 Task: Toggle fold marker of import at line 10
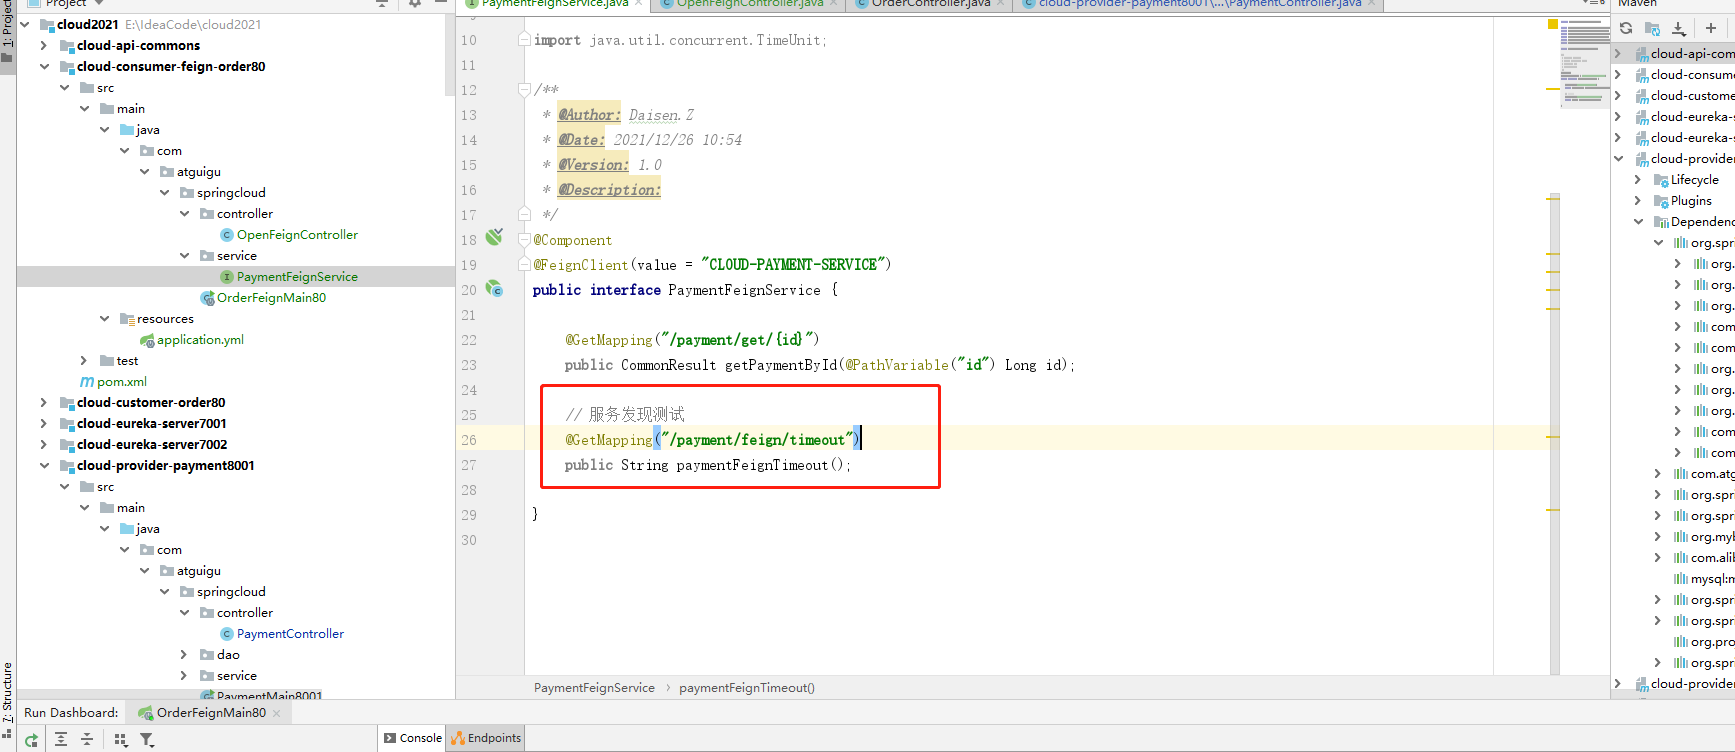coord(524,40)
